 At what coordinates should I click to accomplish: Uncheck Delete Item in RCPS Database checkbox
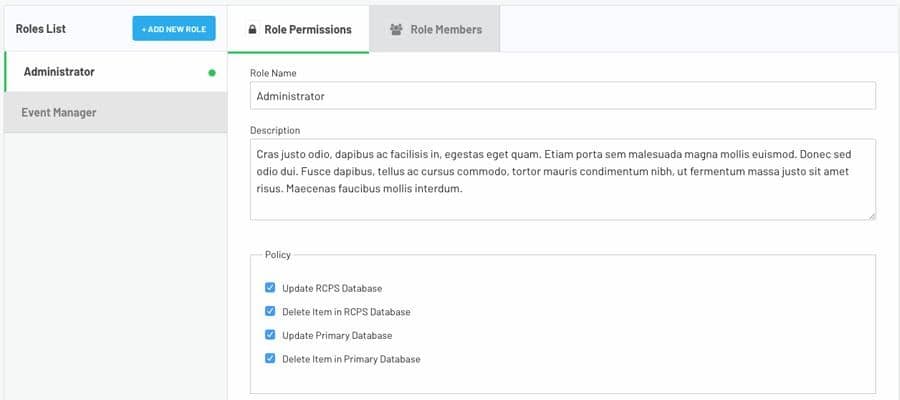tap(270, 311)
